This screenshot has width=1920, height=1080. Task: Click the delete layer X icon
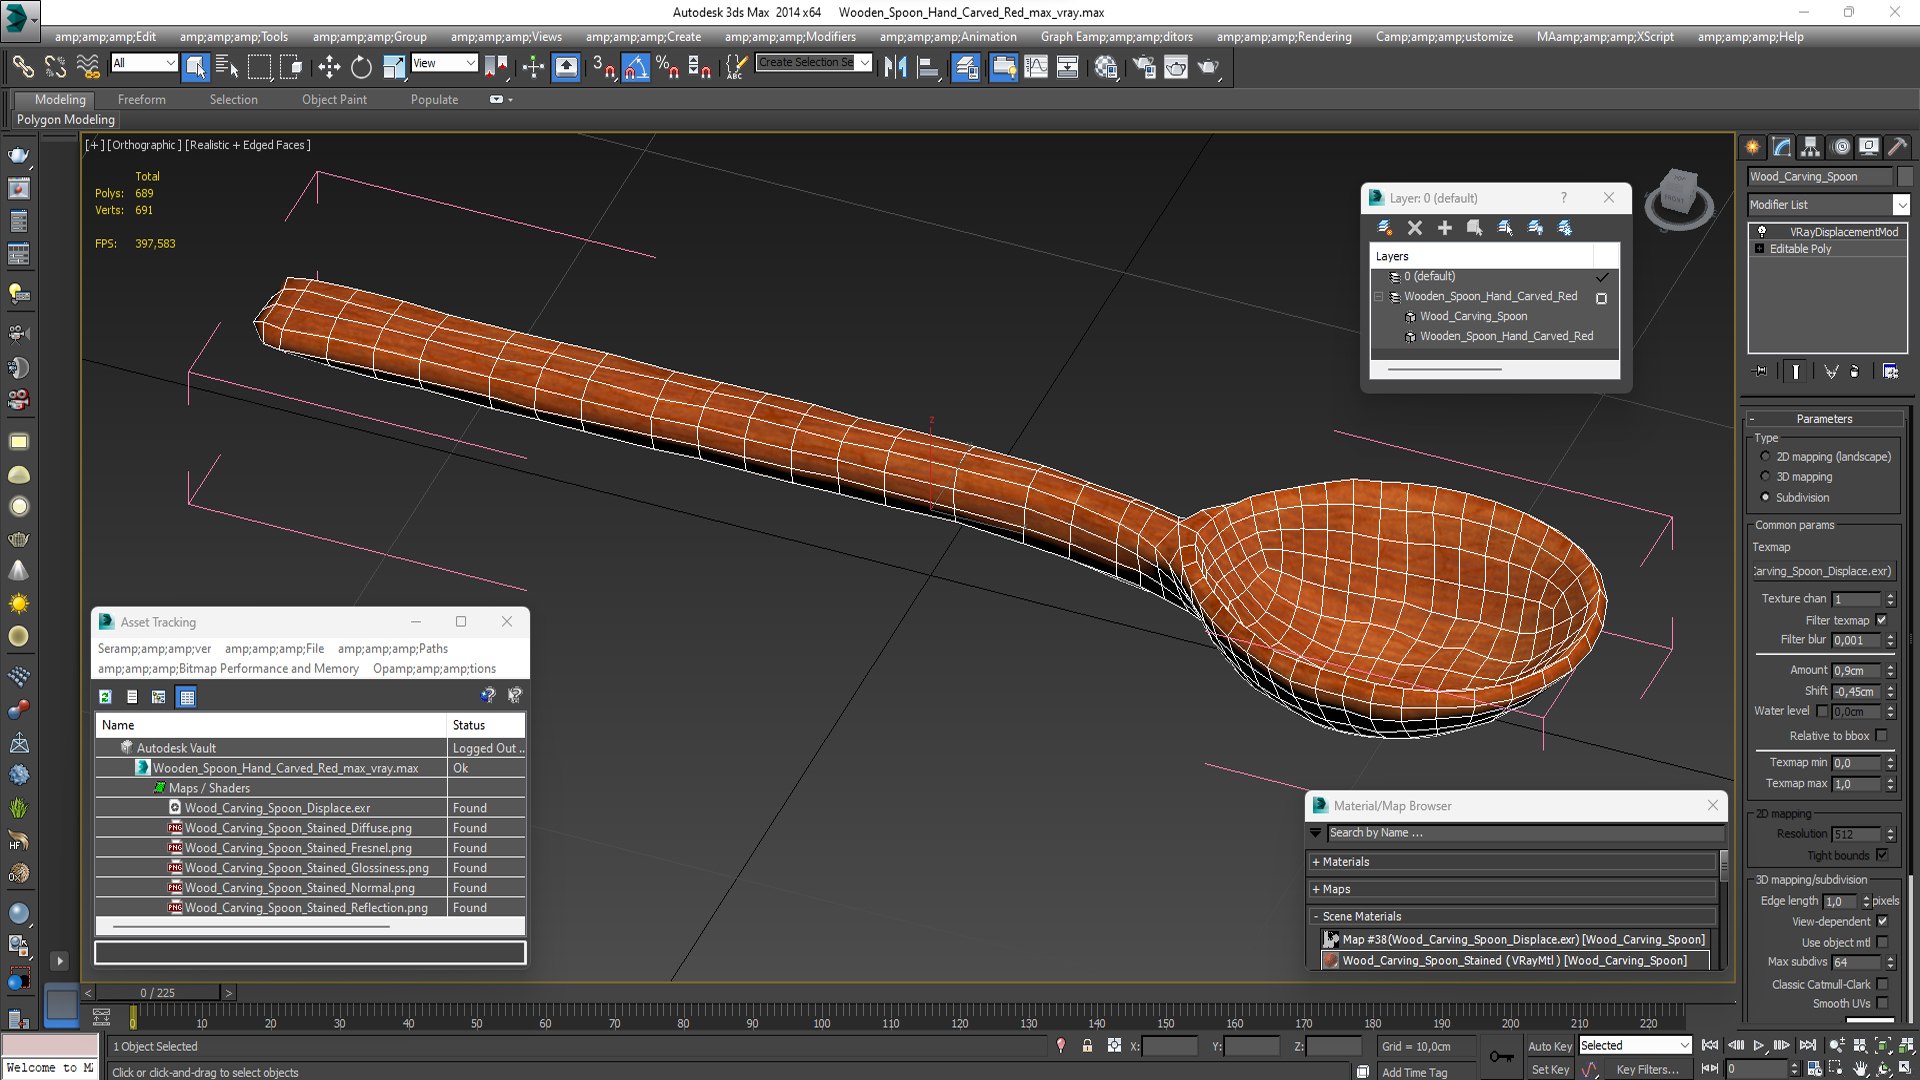pyautogui.click(x=1414, y=228)
